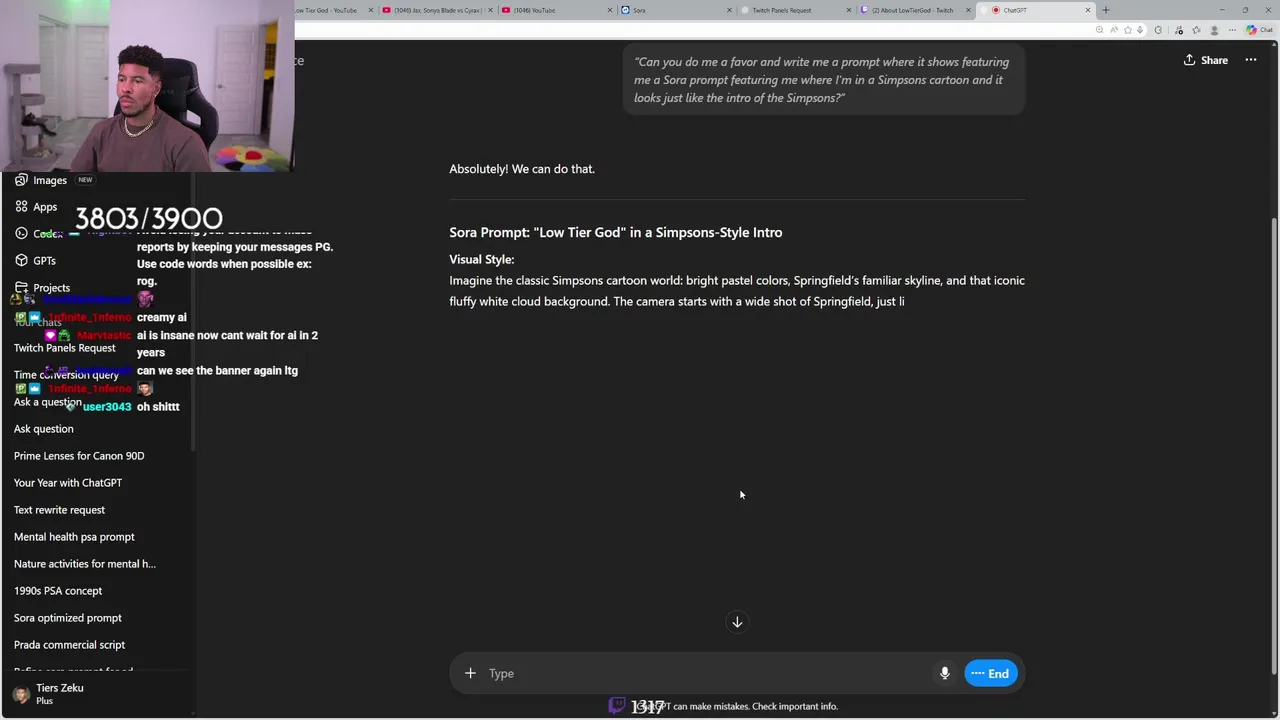Switch to Jax, Sonya Blade vs Cyrax tab
Viewport: 1280px width, 720px height.
click(x=438, y=10)
